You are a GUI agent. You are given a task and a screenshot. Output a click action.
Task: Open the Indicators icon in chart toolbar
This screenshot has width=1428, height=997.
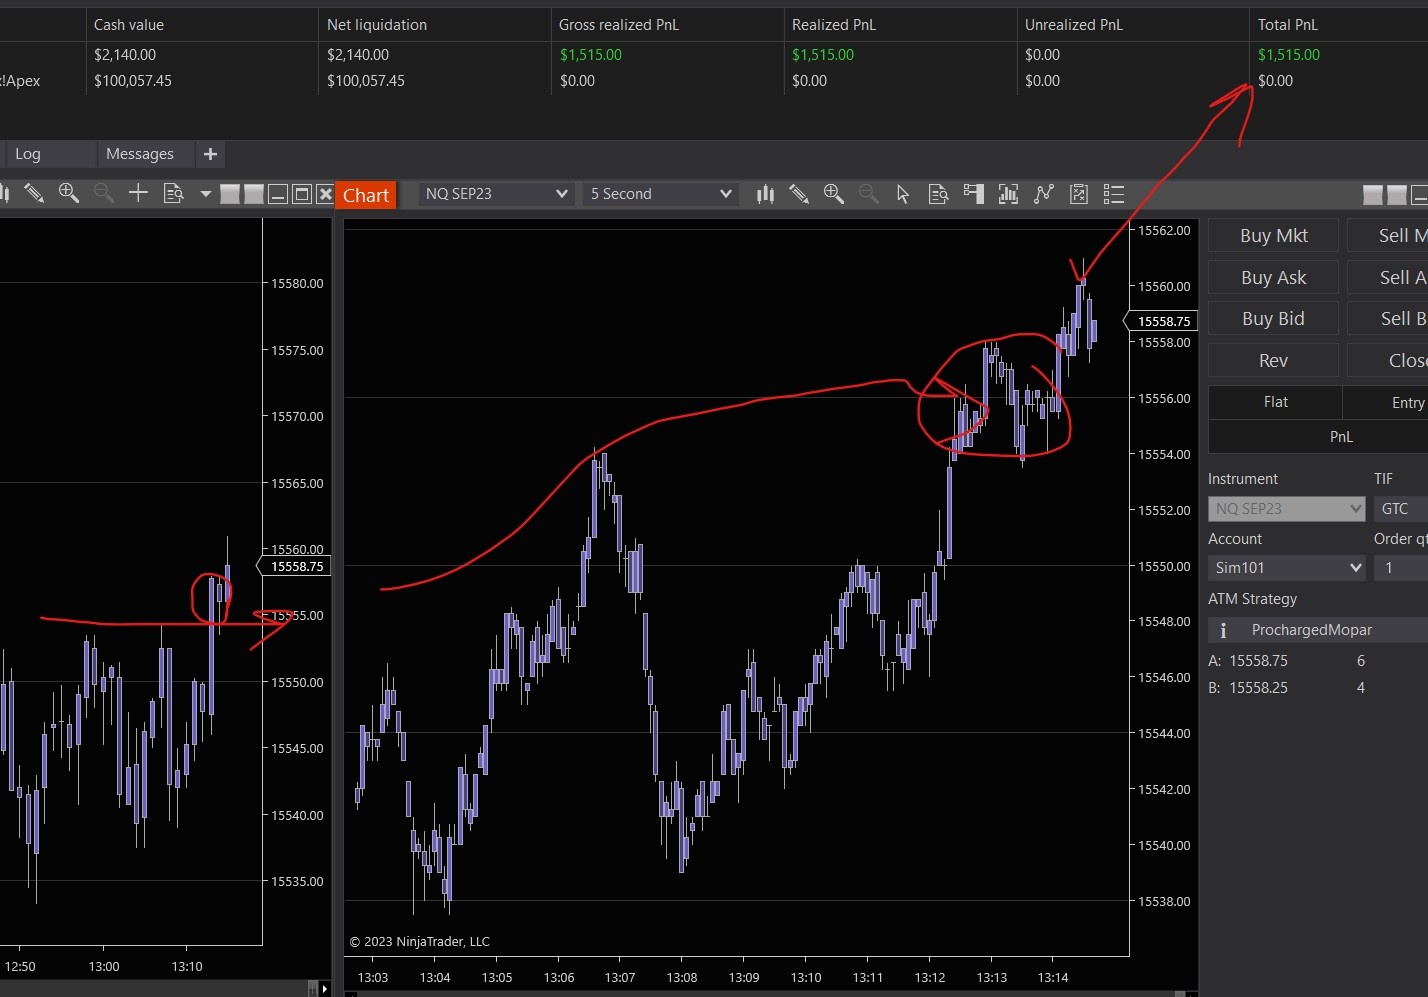click(x=1044, y=194)
